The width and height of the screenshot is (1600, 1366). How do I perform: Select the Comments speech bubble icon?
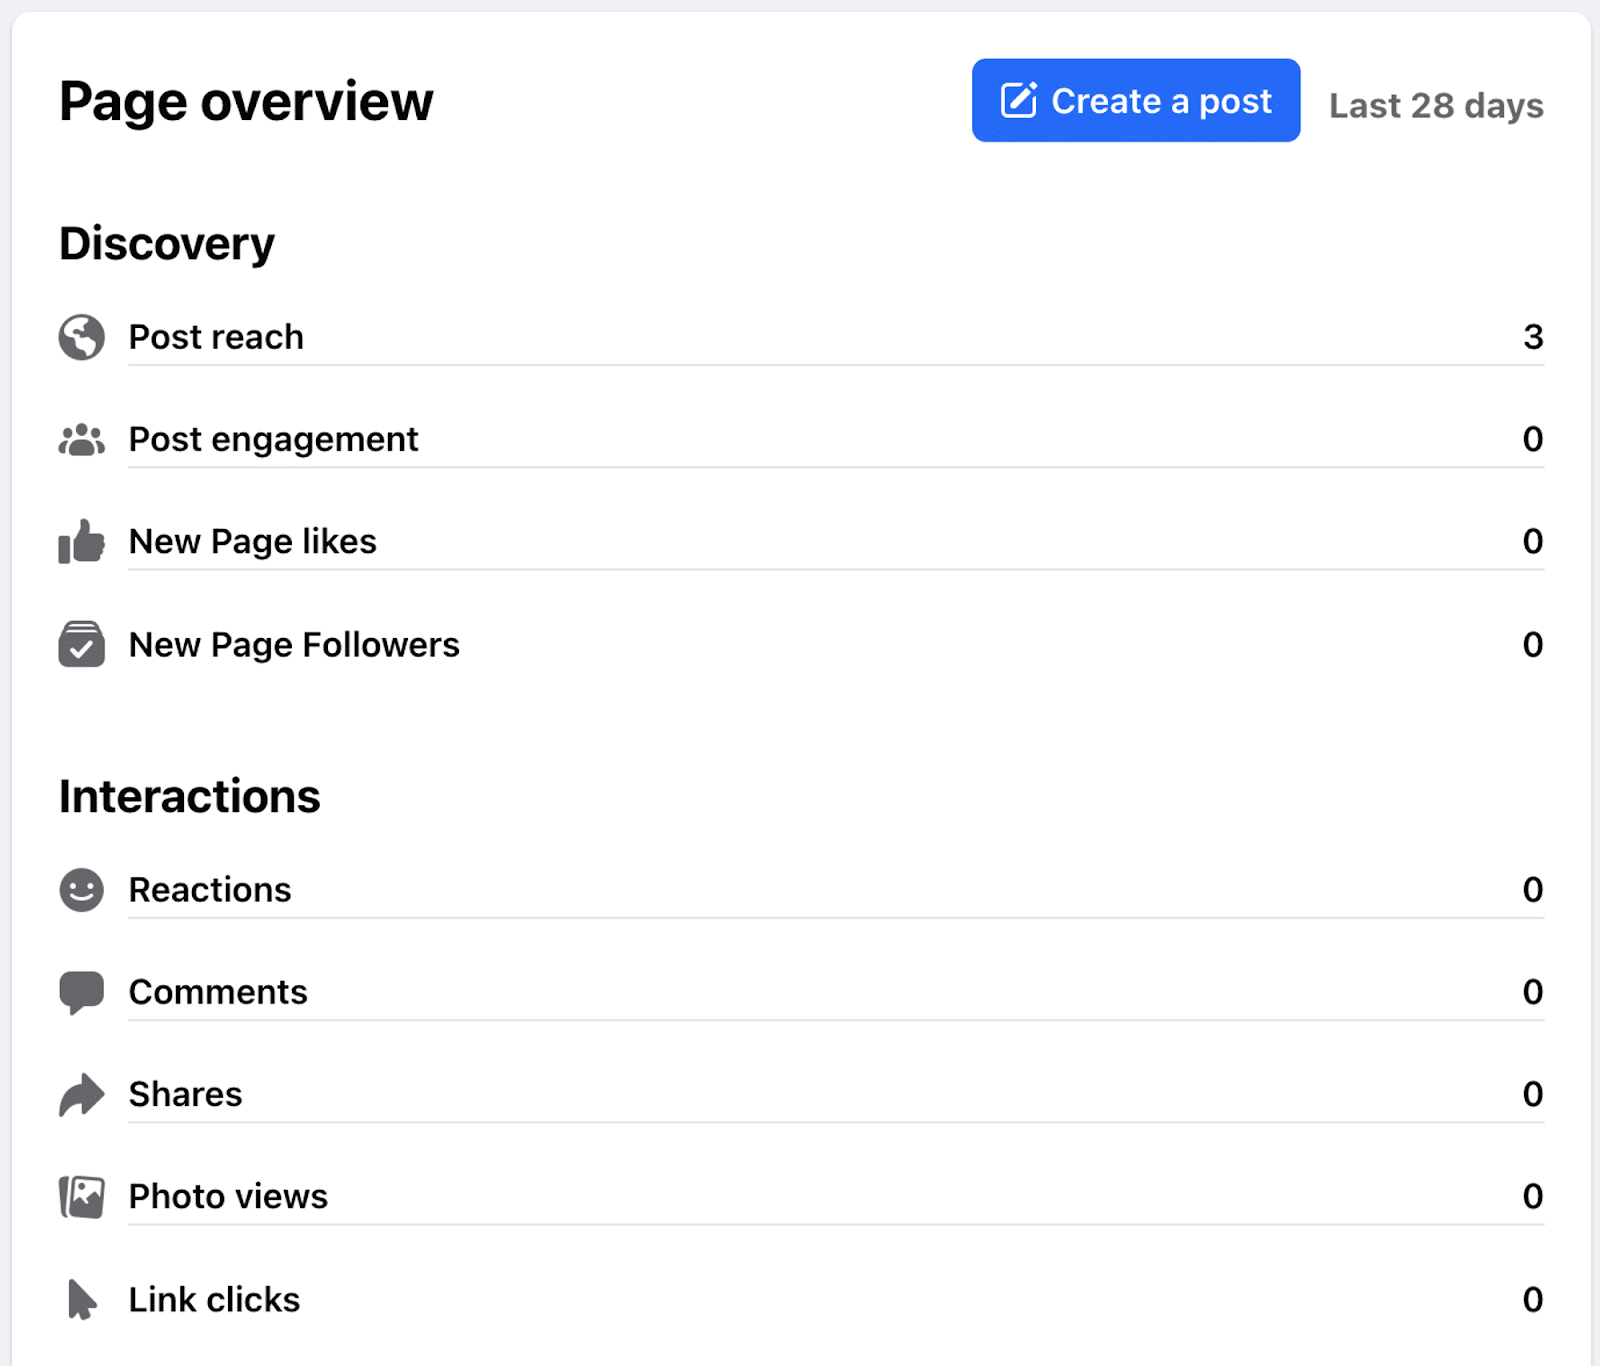tap(81, 992)
